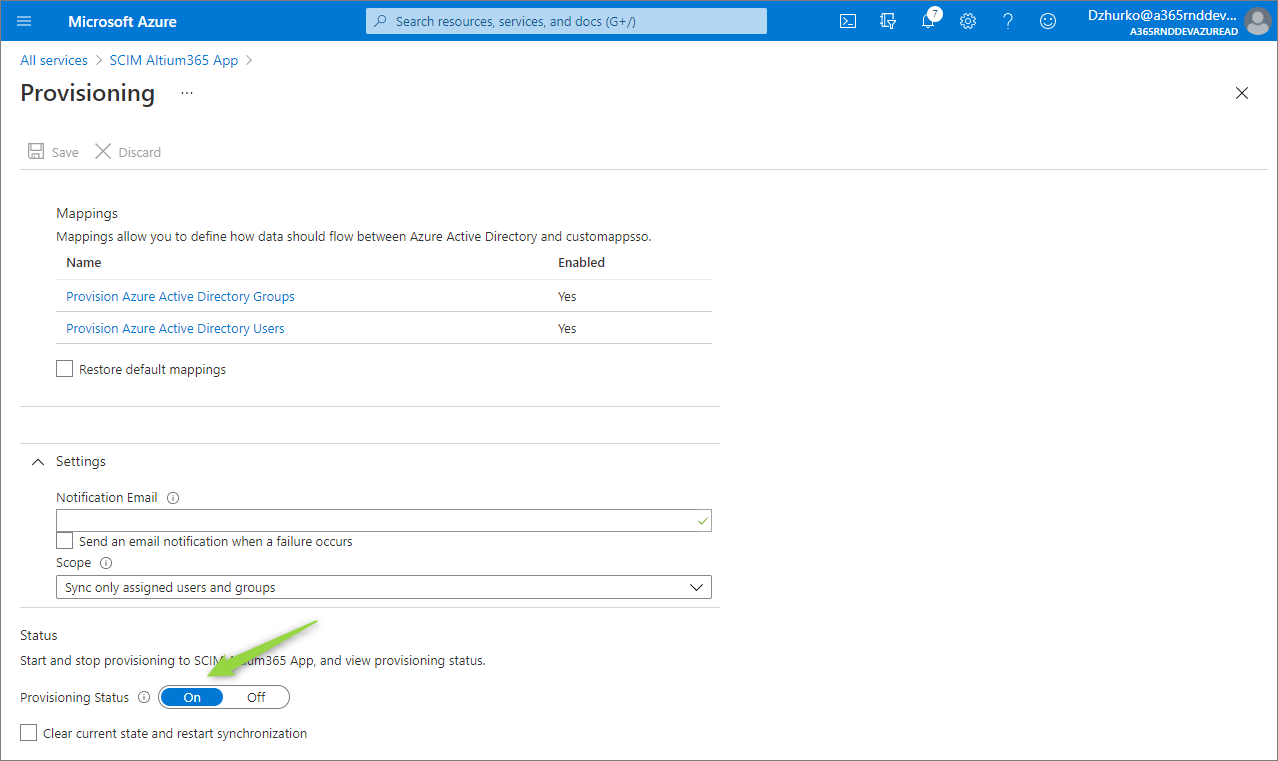Open Provision Azure Active Directory Groups mapping
Screen dimensions: 1278x761
pos(180,297)
